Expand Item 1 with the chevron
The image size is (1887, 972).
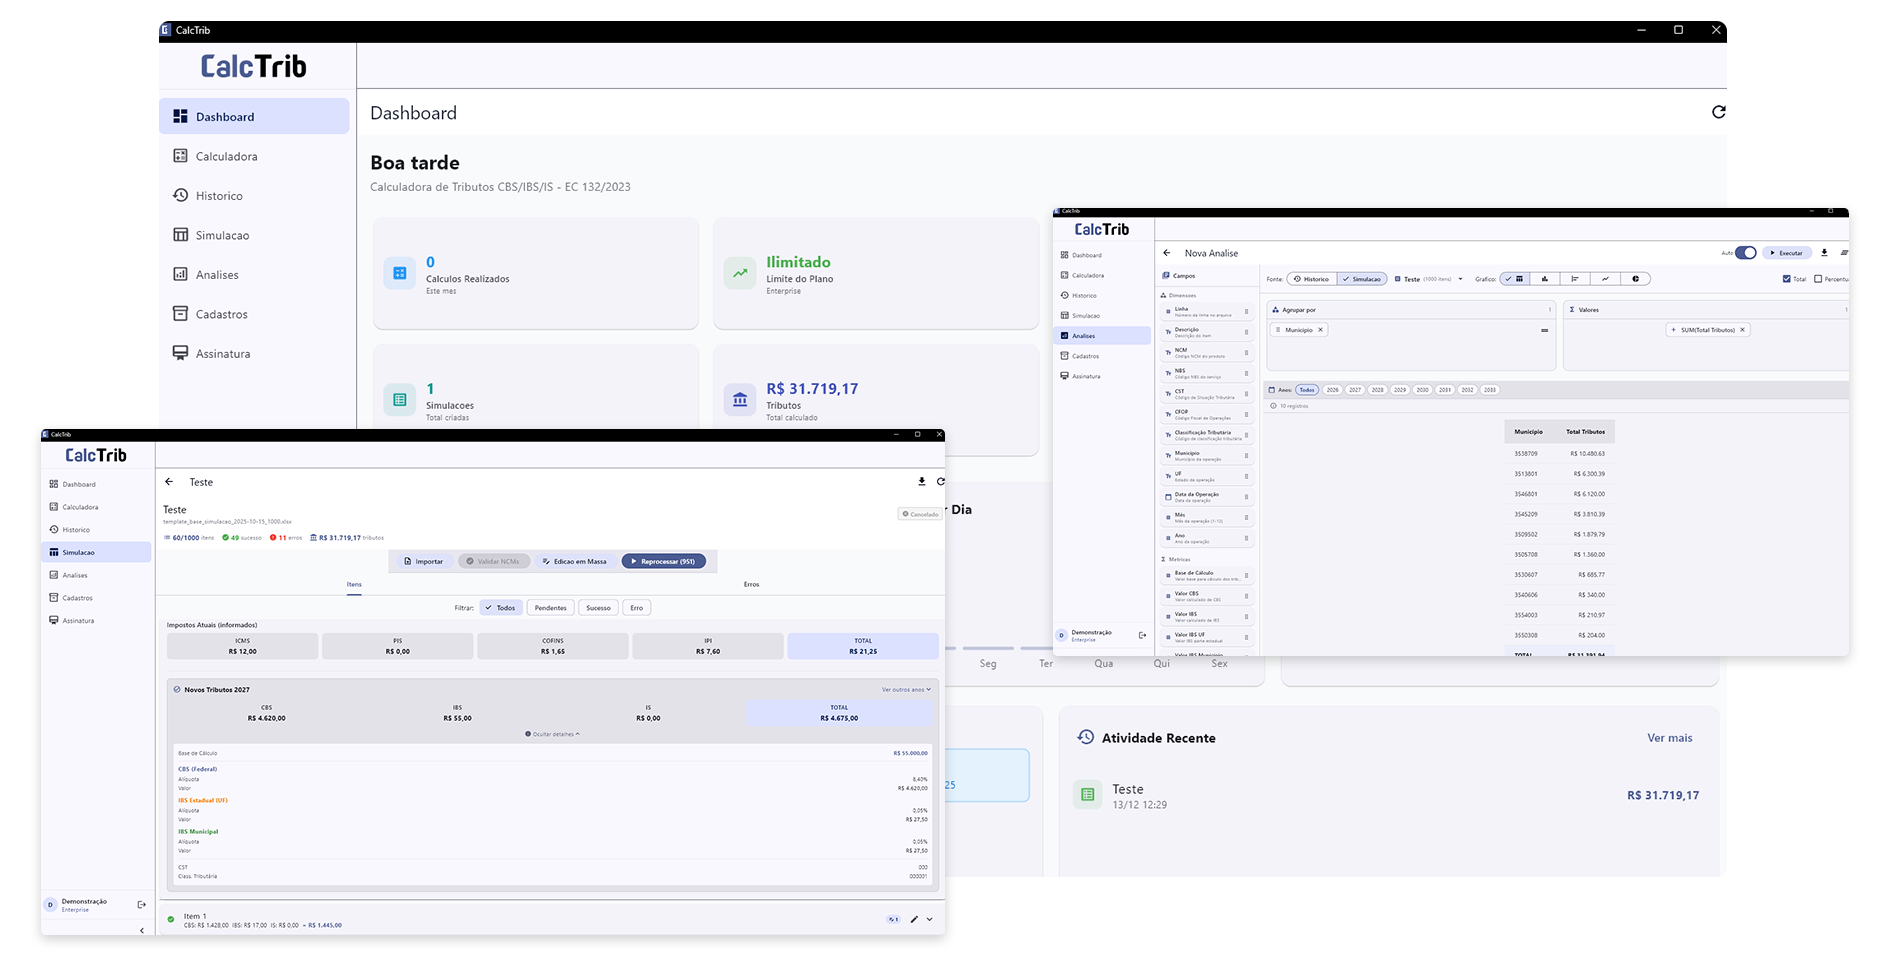click(x=930, y=919)
